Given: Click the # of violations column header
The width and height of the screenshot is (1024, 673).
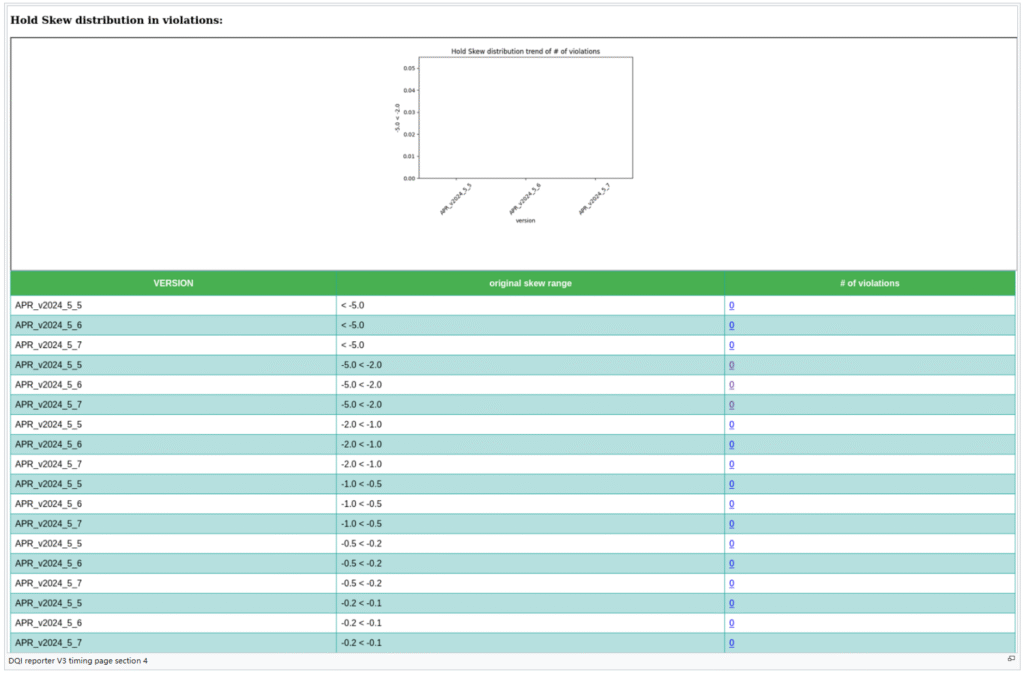Looking at the screenshot, I should (x=869, y=283).
